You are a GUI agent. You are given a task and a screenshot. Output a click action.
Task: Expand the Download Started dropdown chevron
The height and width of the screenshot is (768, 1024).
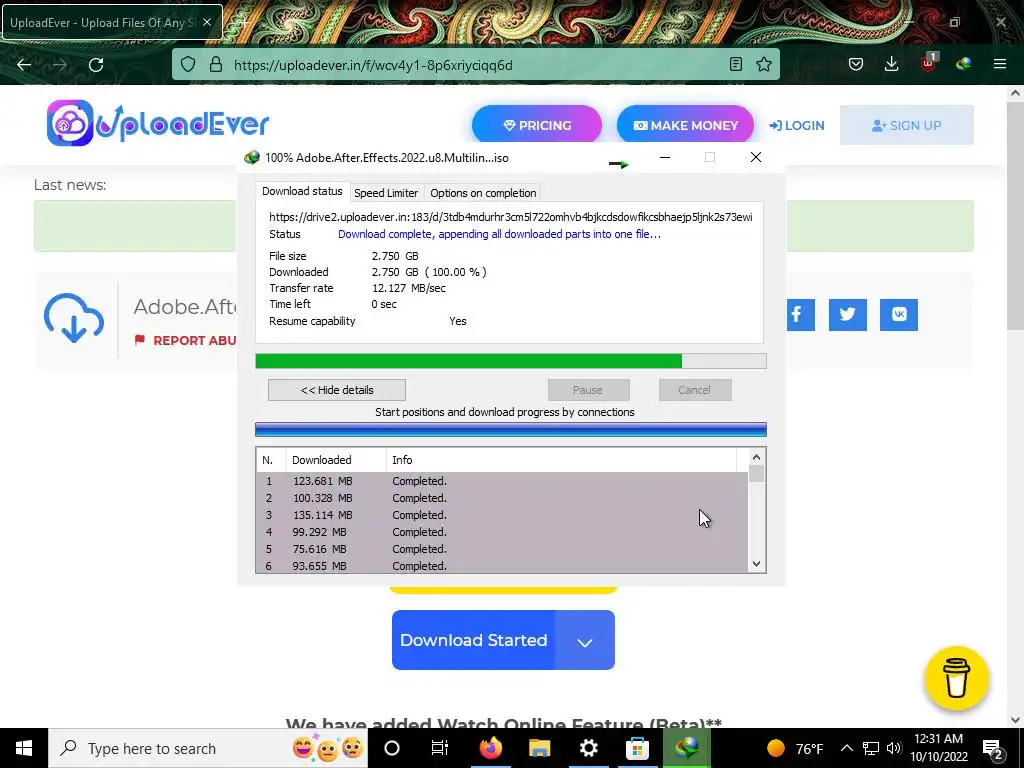pyautogui.click(x=584, y=641)
